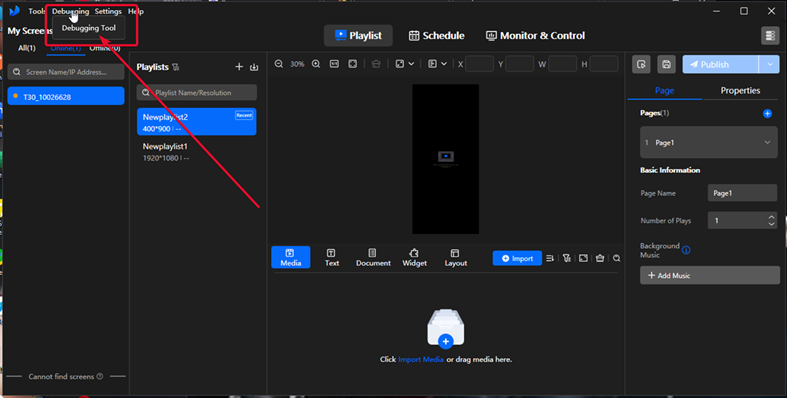The width and height of the screenshot is (787, 398).
Task: Select Debugging Tool menu entry
Action: (x=89, y=28)
